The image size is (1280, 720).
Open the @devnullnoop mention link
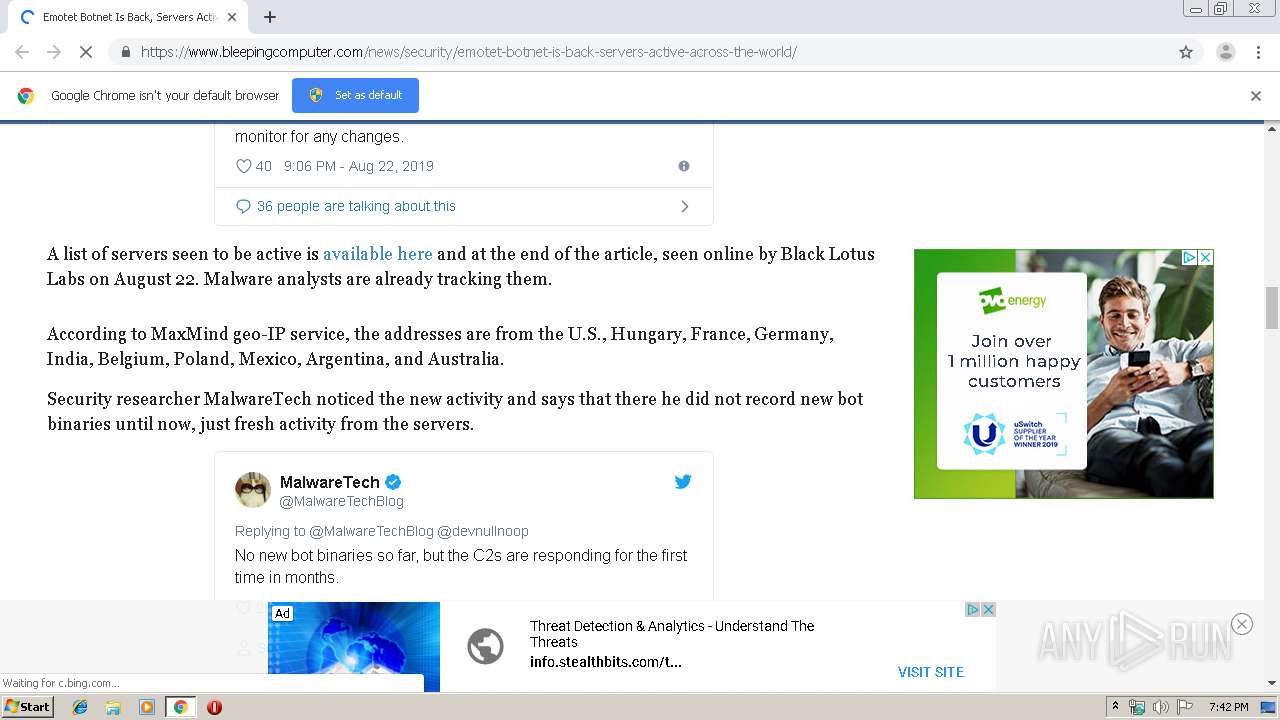483,531
